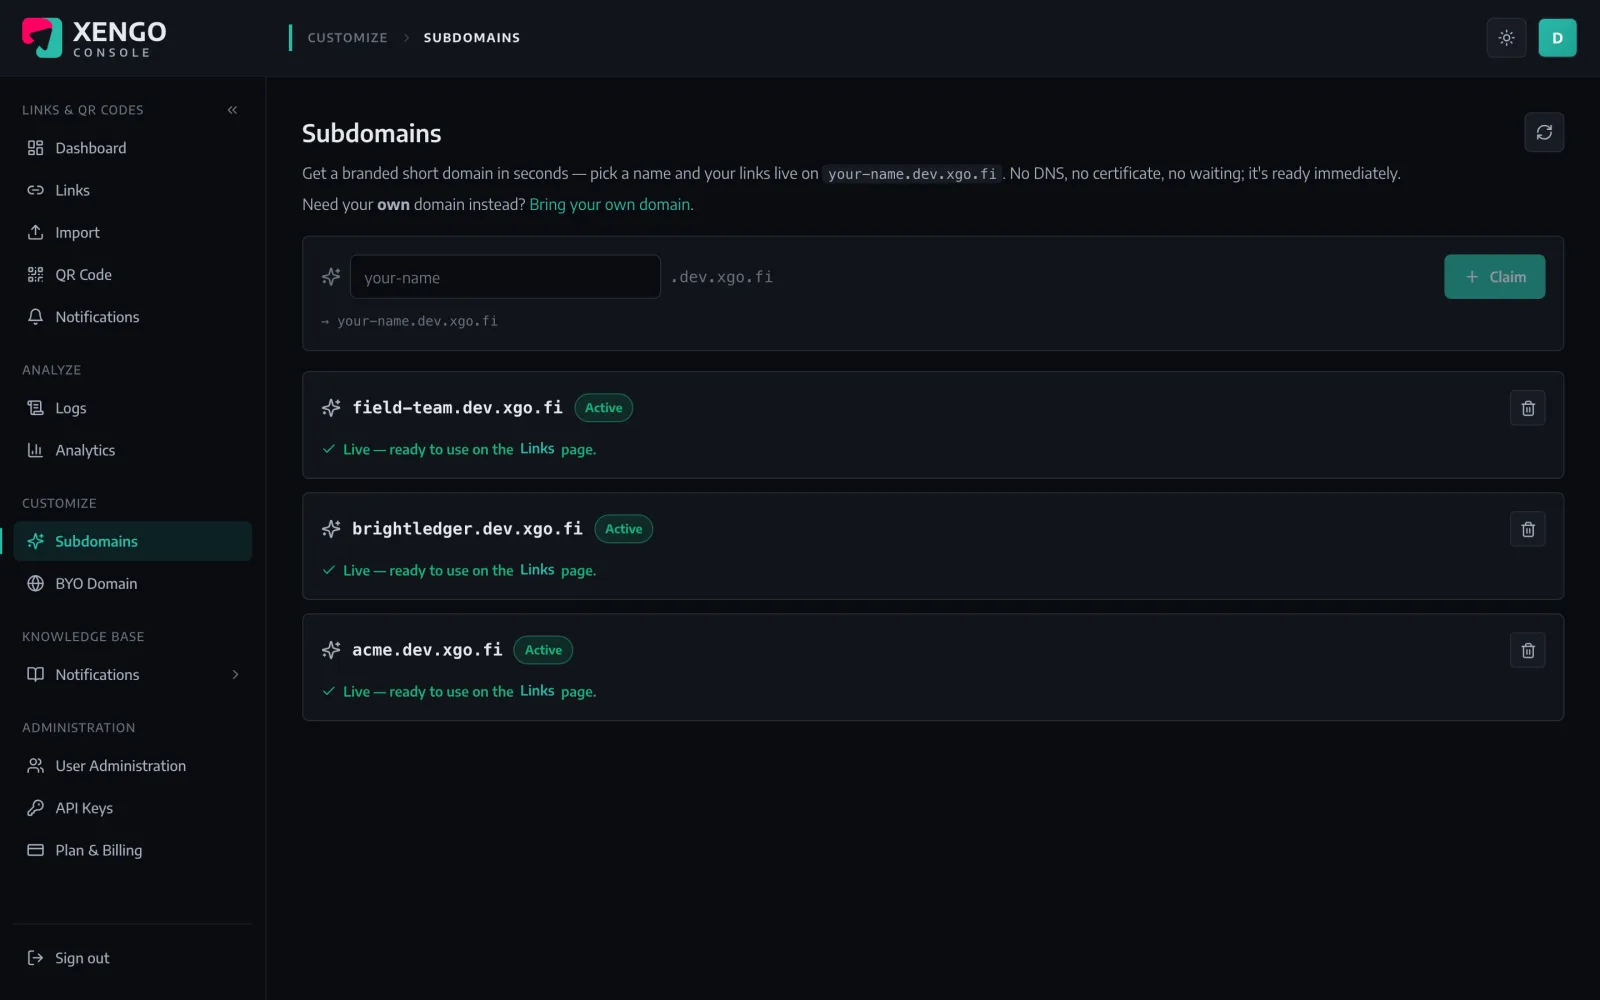Viewport: 1600px width, 1000px height.
Task: Click the Claim button
Action: pos(1494,277)
